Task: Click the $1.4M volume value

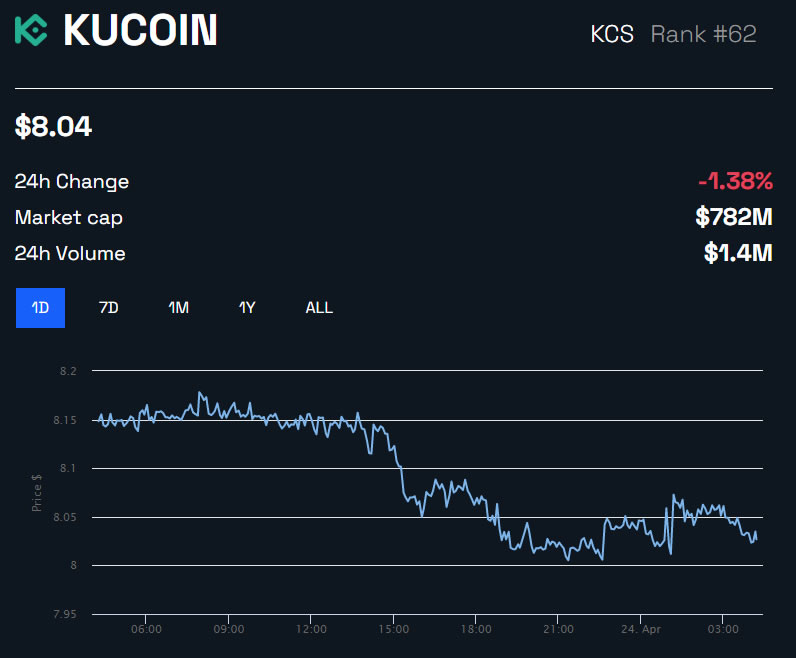Action: coord(738,253)
